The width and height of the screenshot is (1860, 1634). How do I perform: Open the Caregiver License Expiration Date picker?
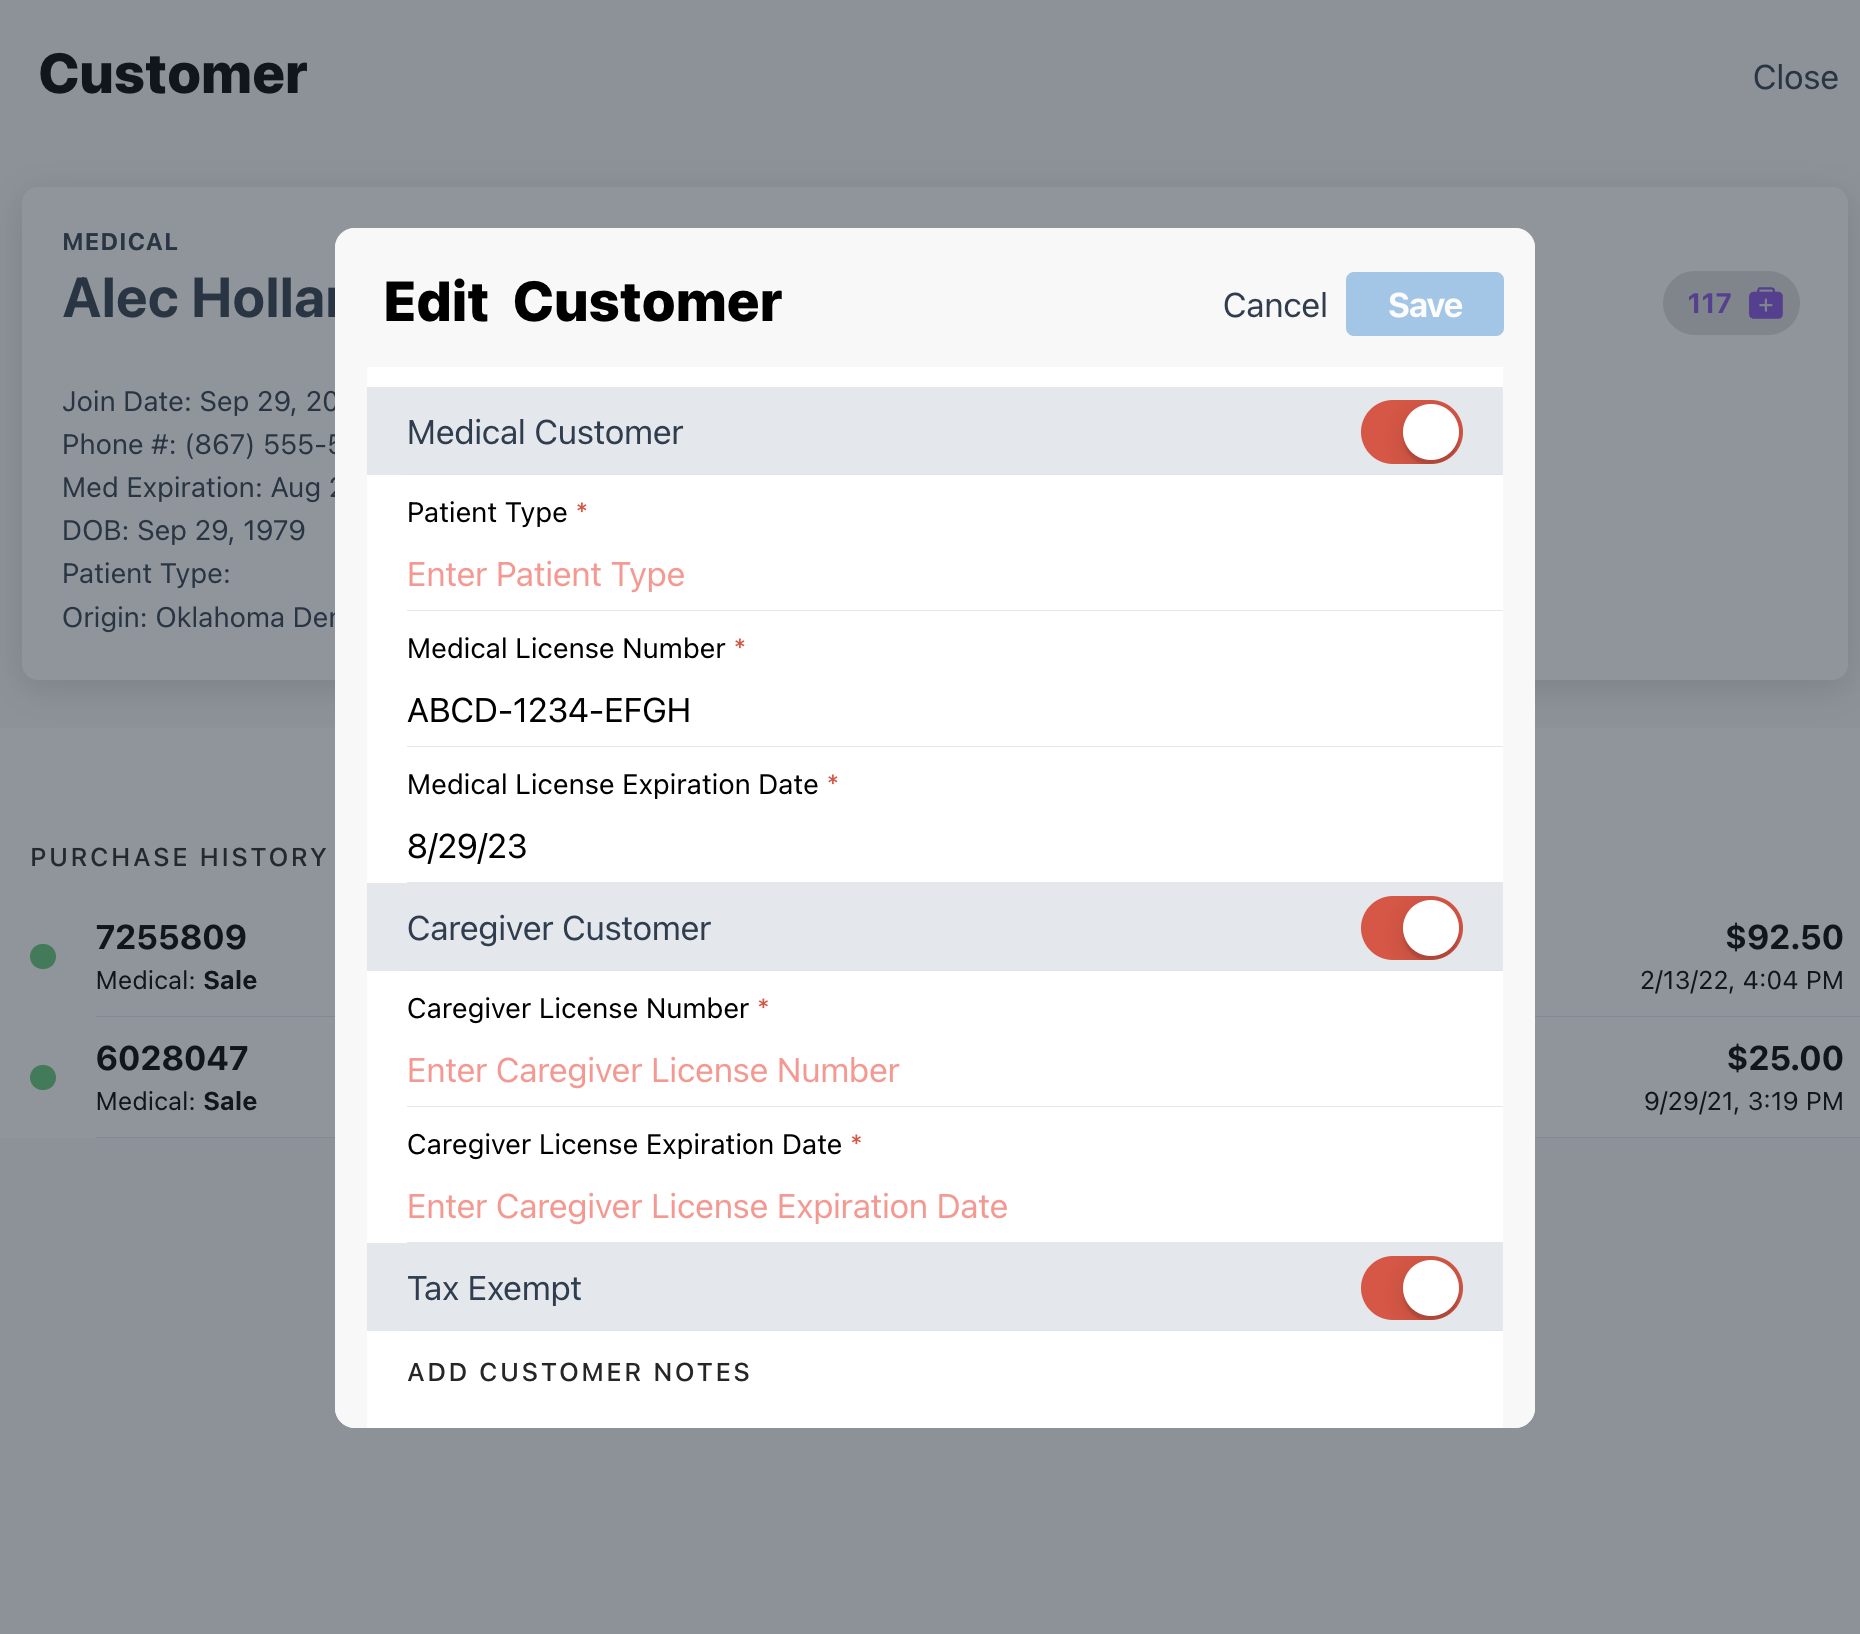(707, 1207)
